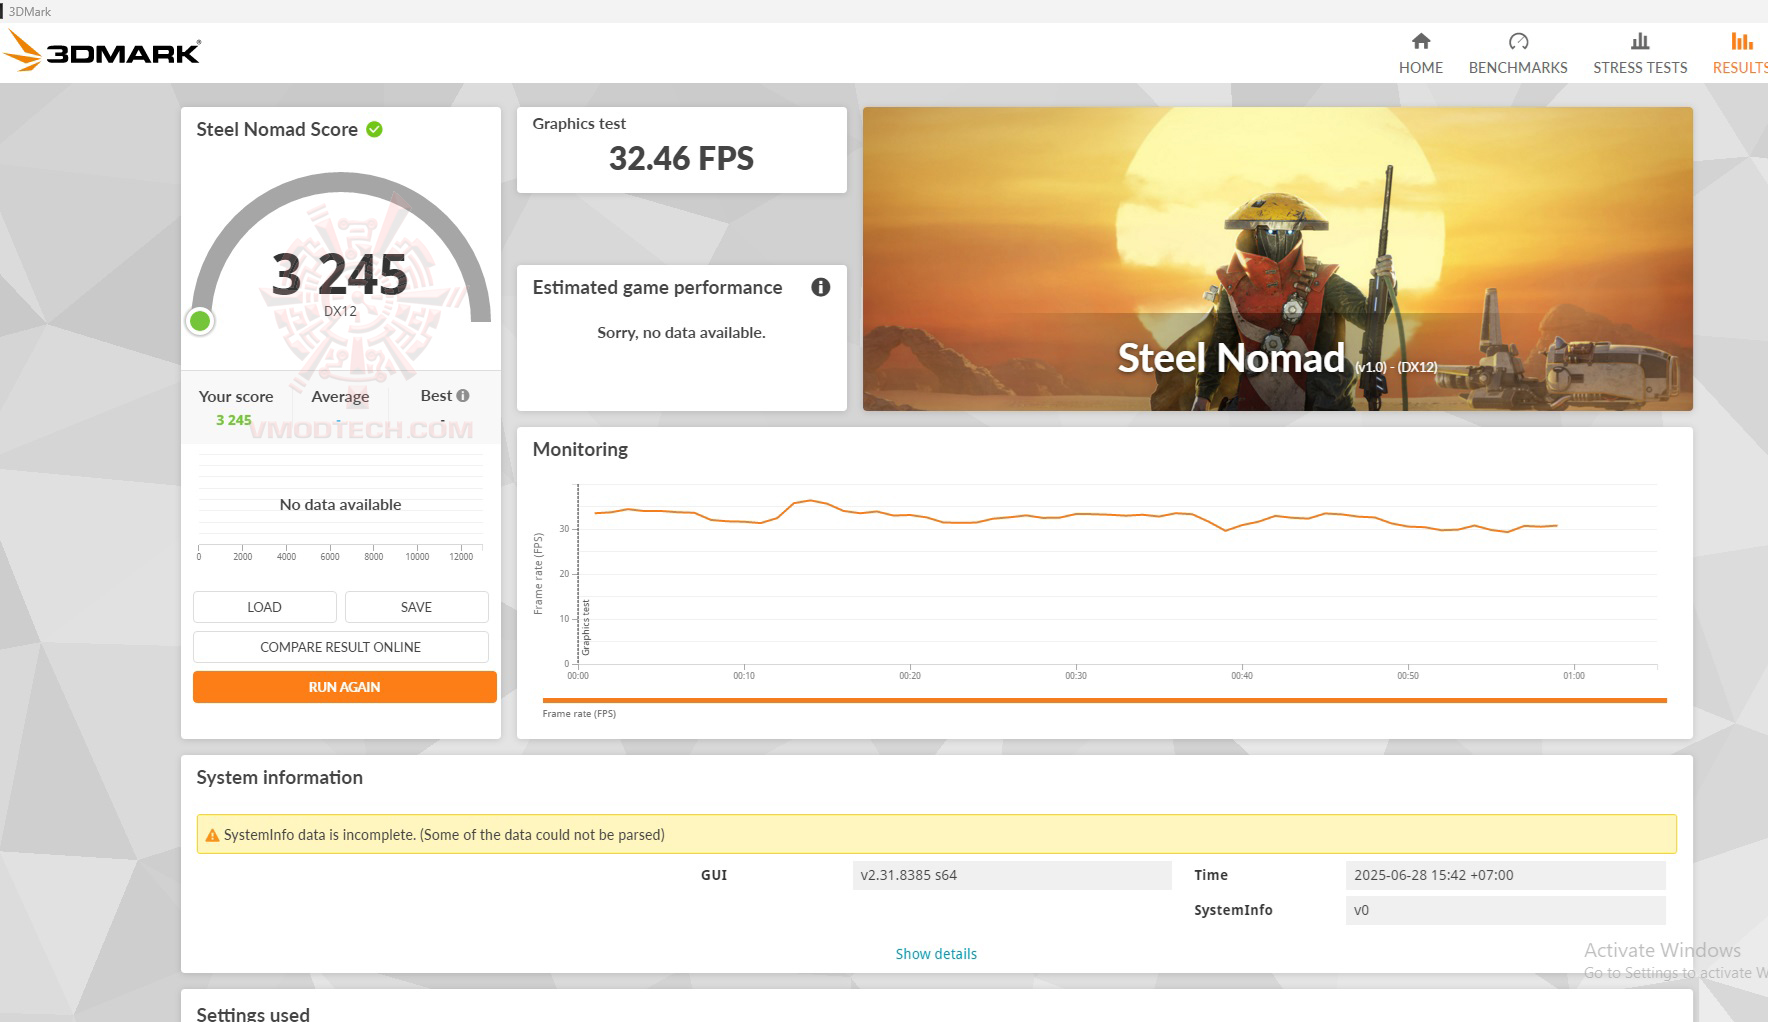
Task: Click the Best column label
Action: pyautogui.click(x=436, y=396)
